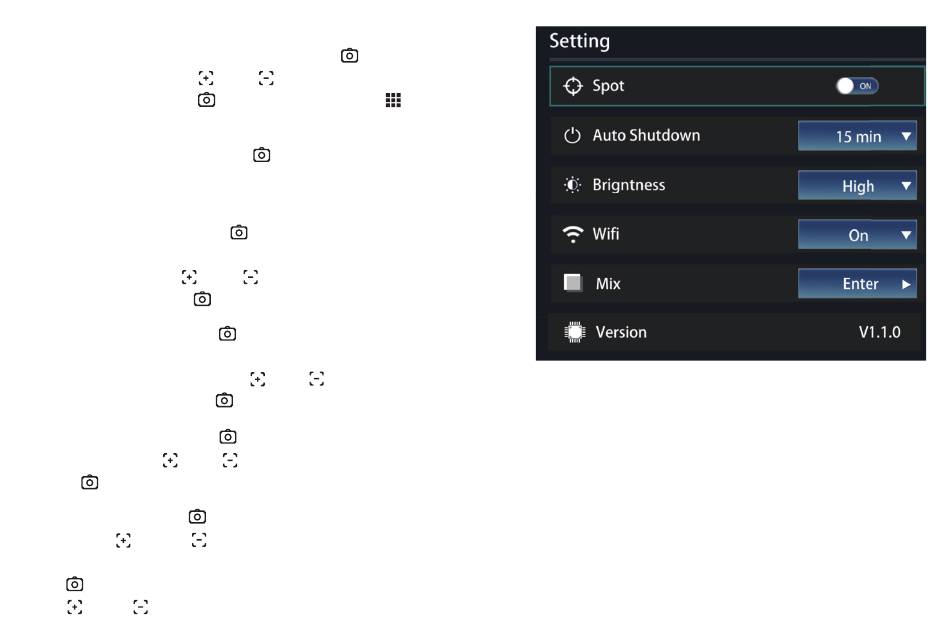950x638 pixels.
Task: Expand the Brightness High dropdown
Action: click(x=857, y=185)
